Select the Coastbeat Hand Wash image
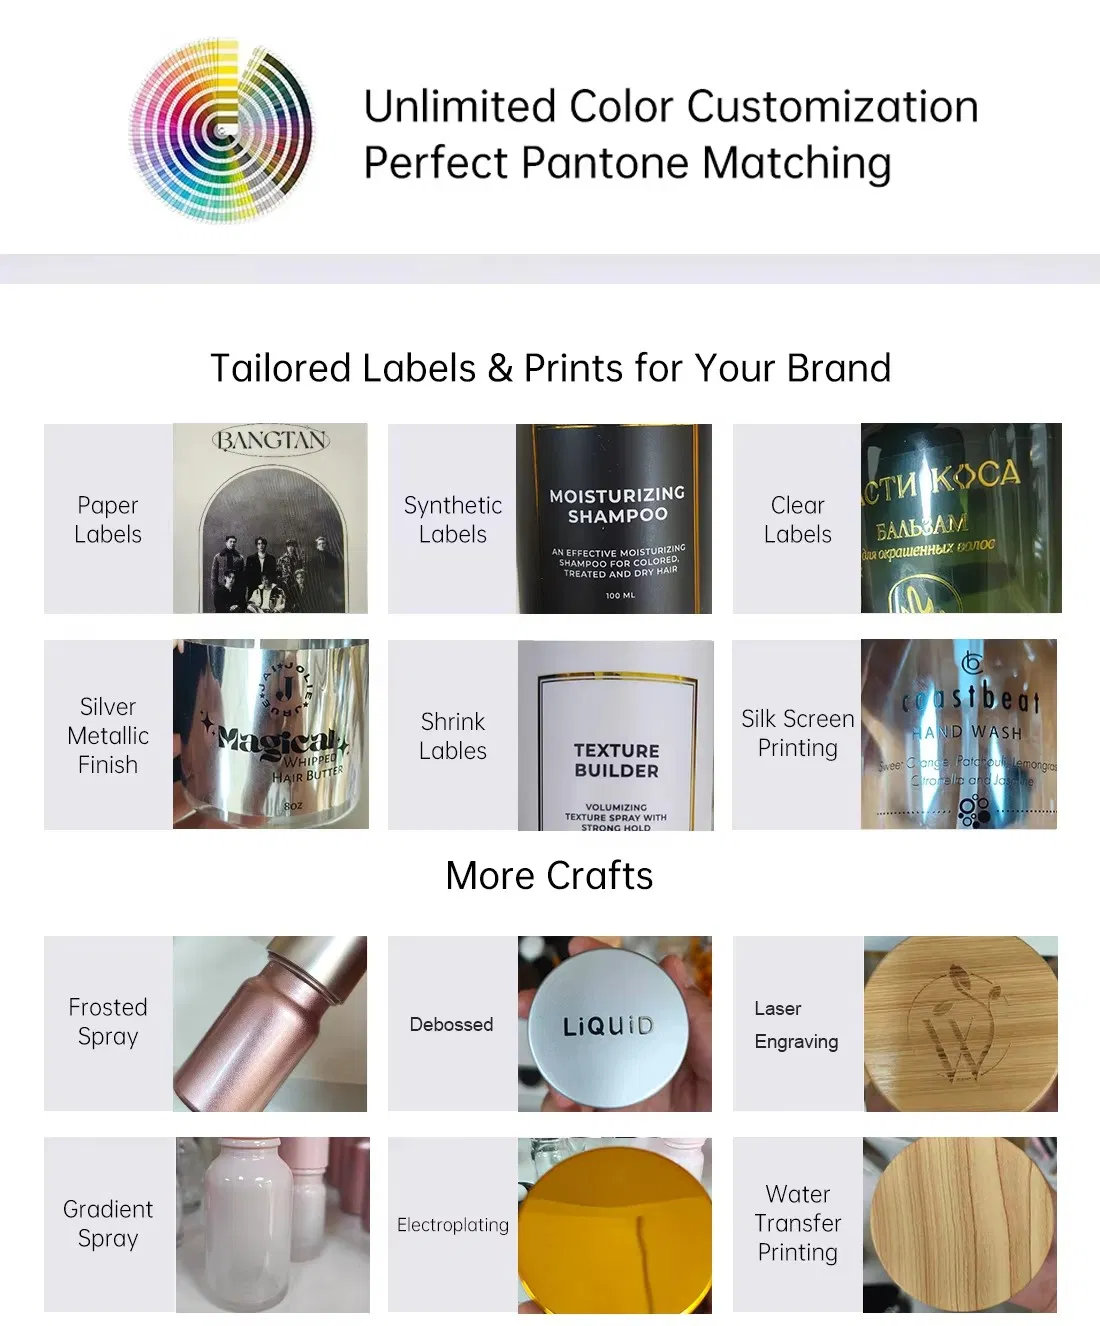 (958, 734)
